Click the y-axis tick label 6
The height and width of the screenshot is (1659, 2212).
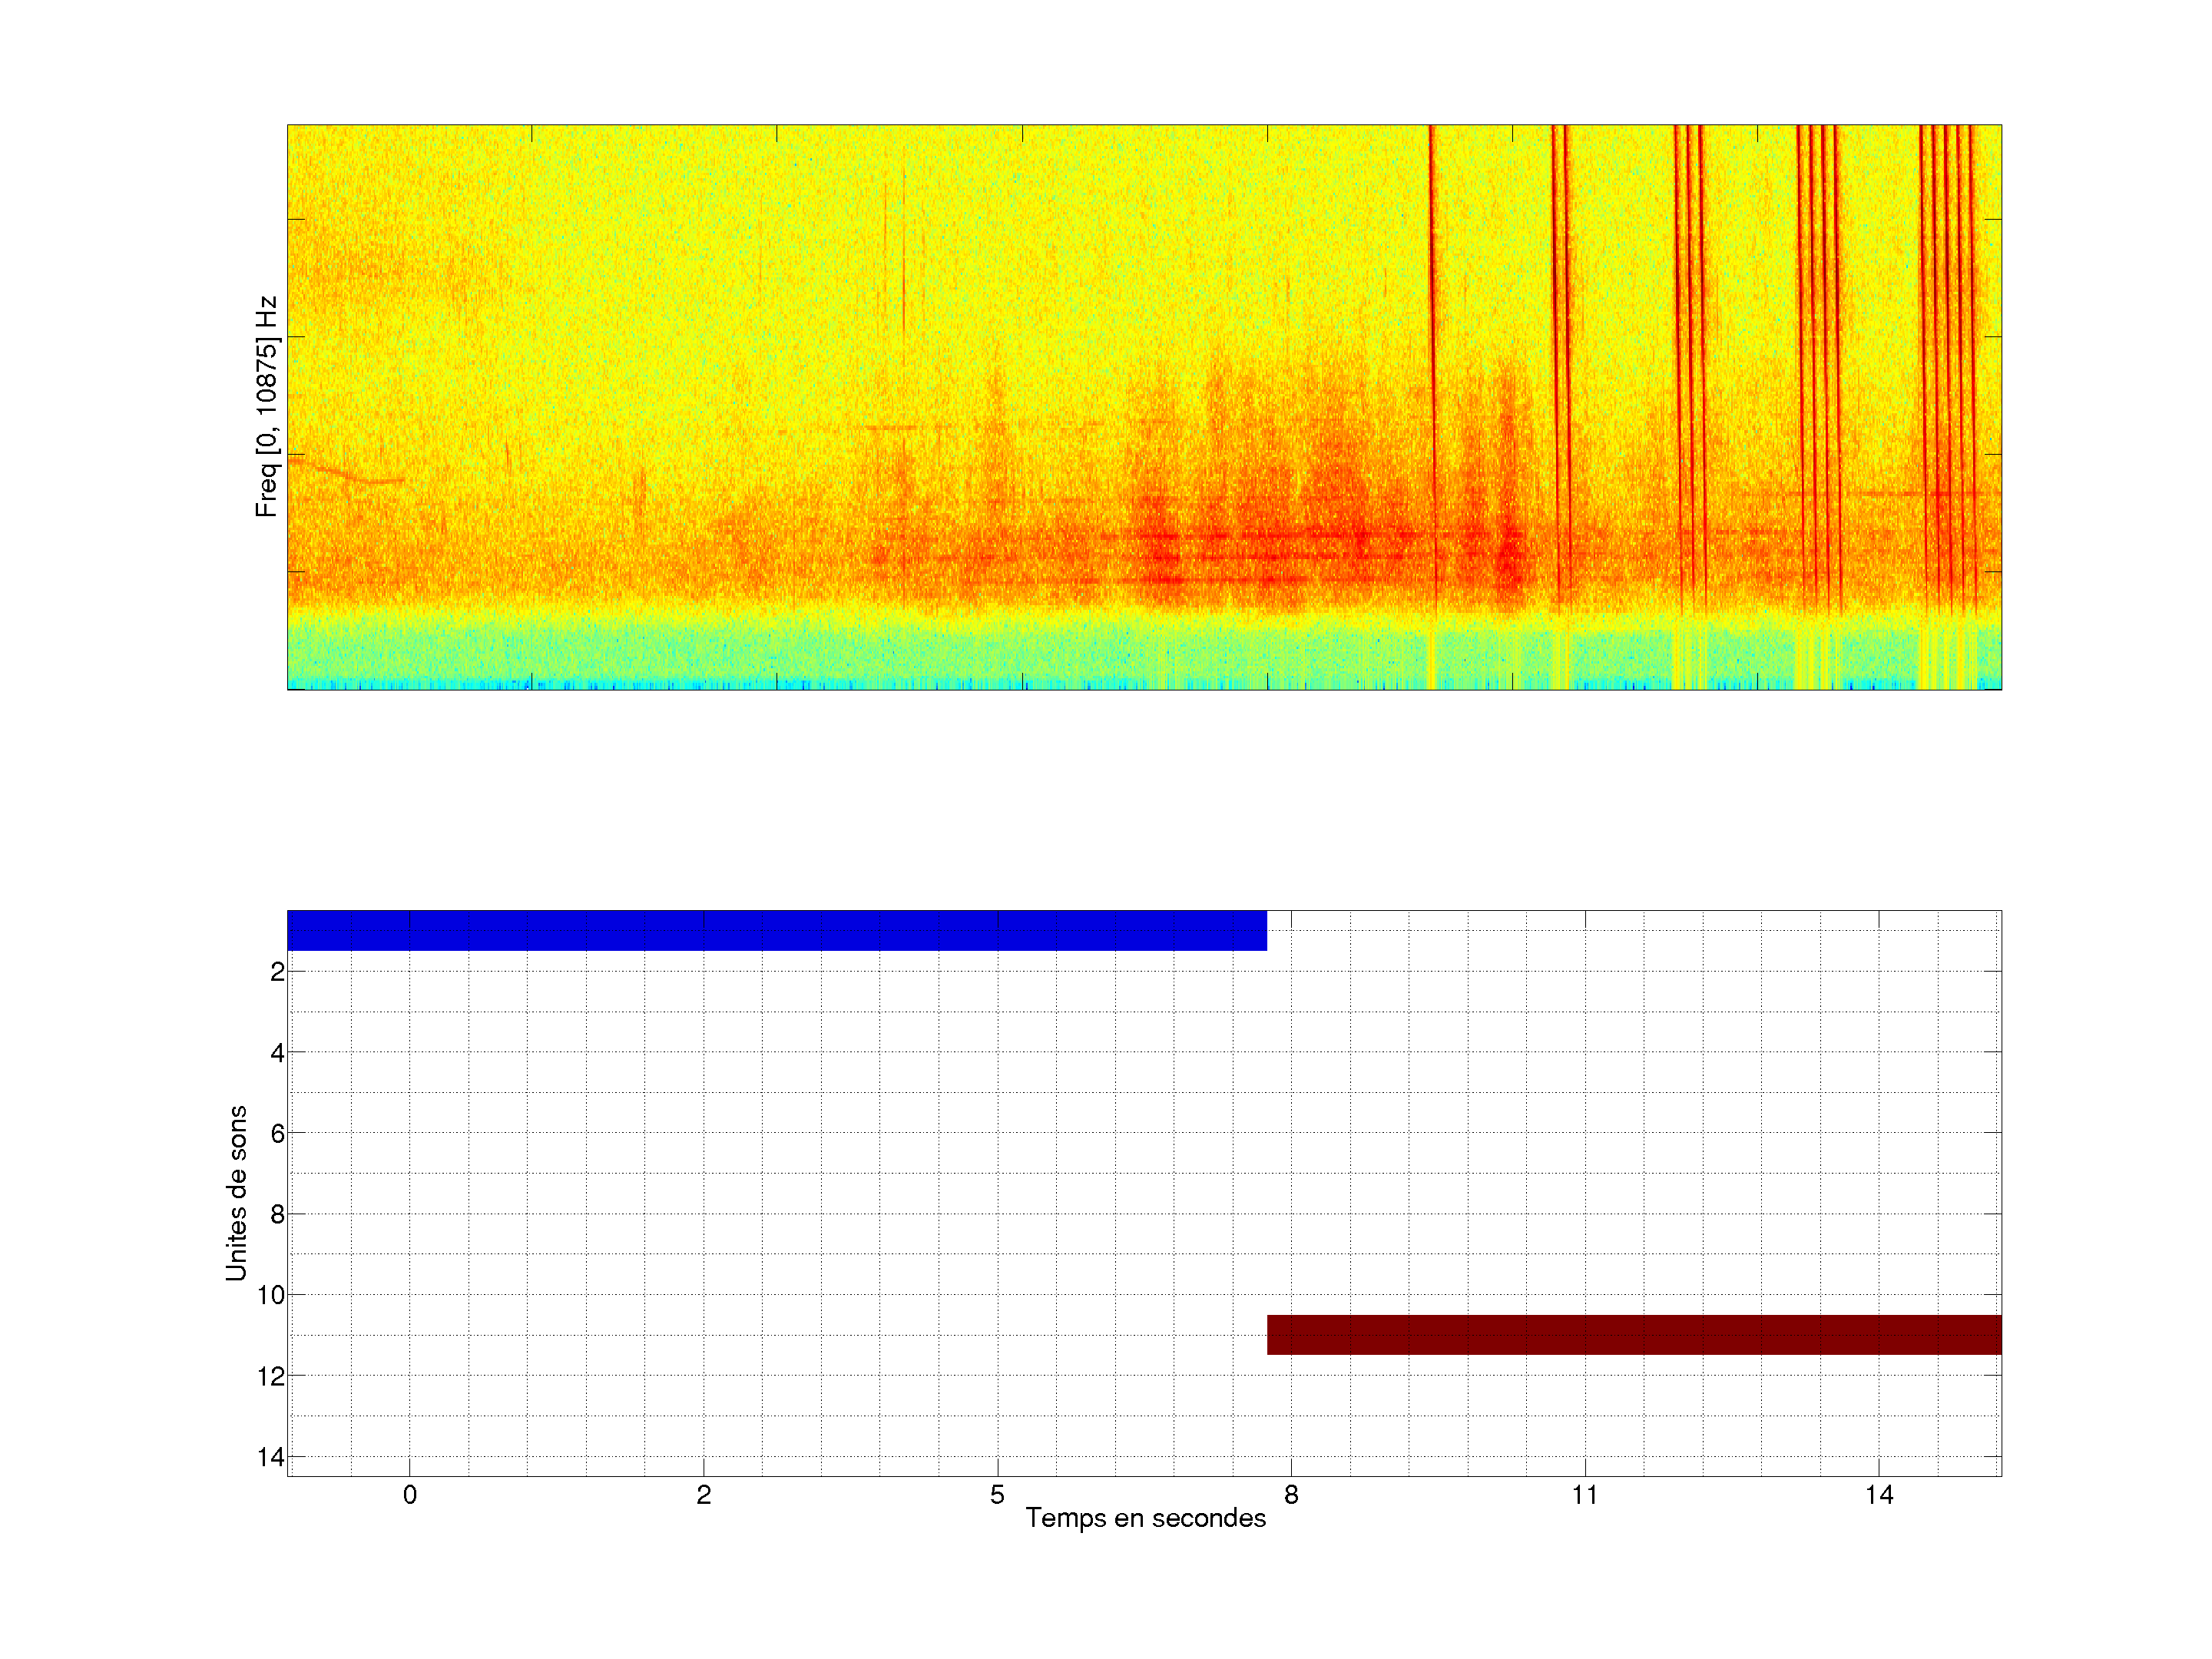[277, 1133]
